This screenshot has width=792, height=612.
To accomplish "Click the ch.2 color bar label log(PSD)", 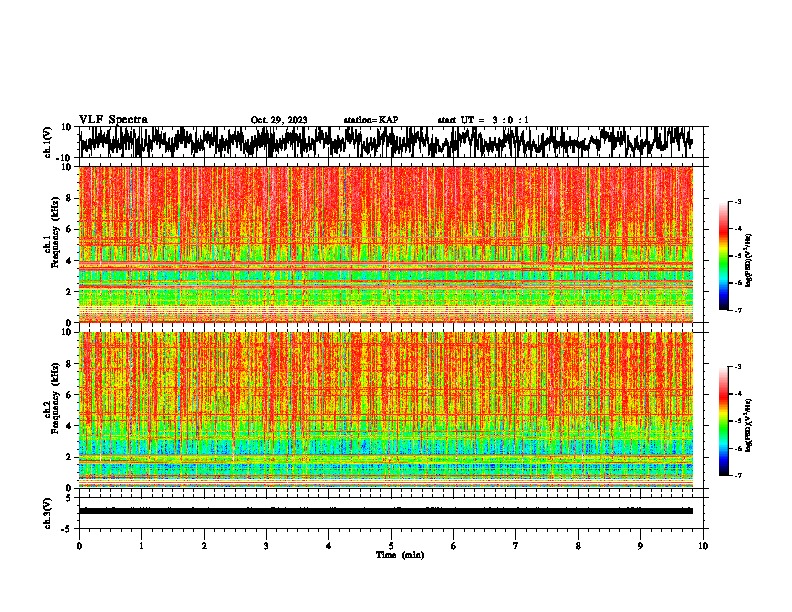I will point(749,426).
